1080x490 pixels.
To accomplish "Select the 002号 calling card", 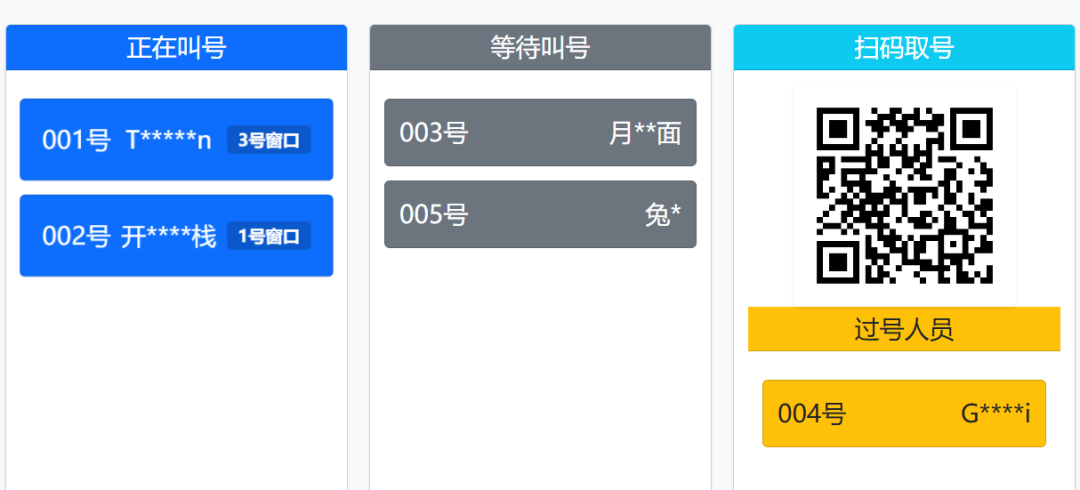I will point(176,236).
